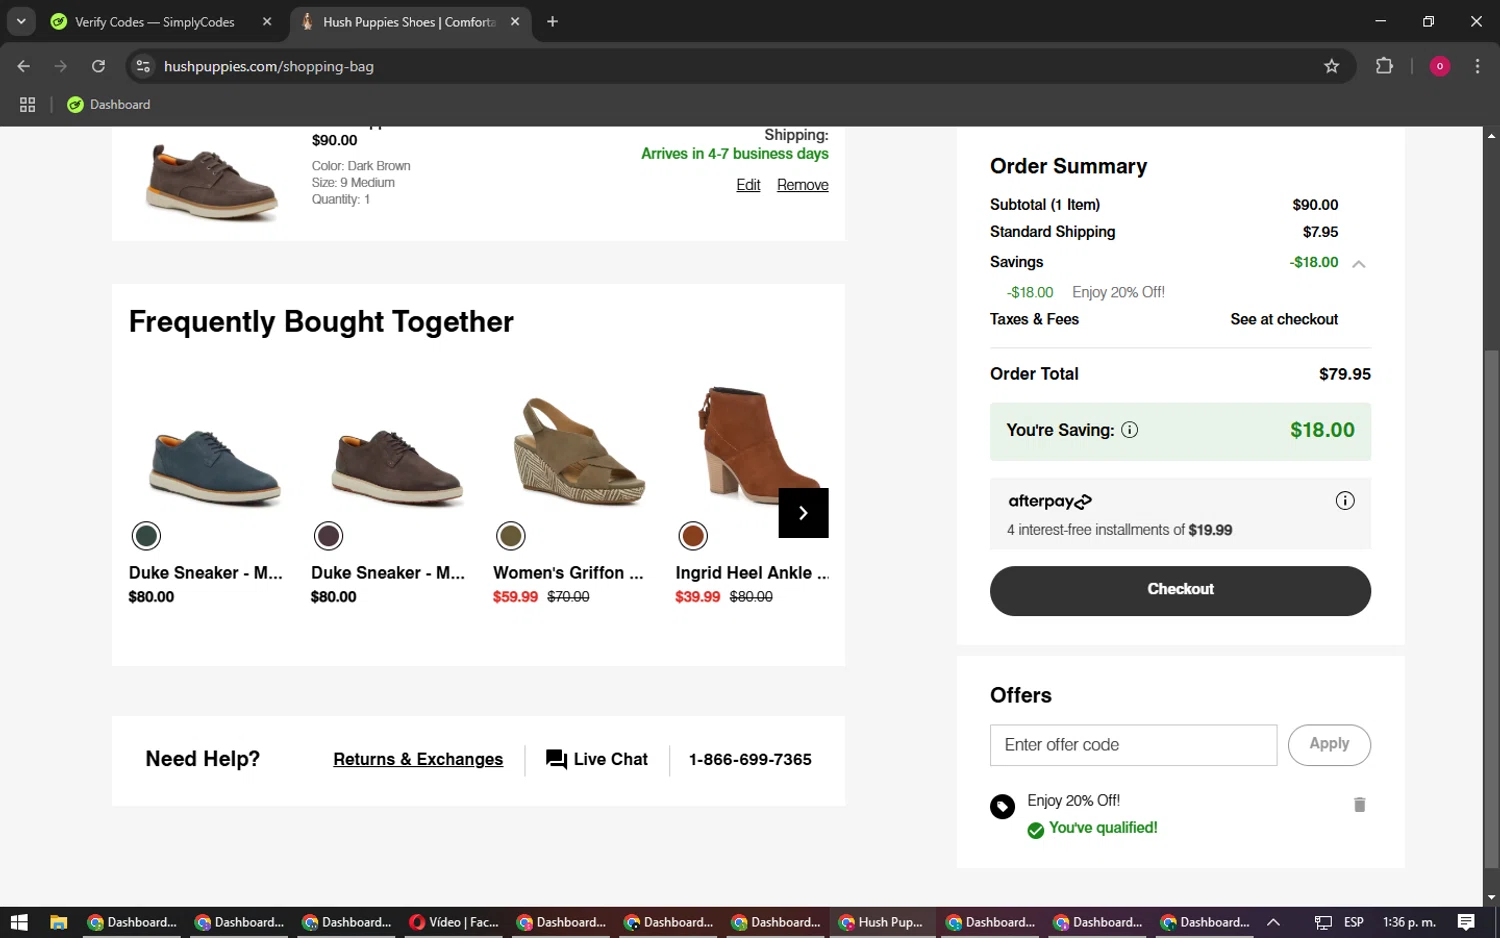Open the apps grid in bookmarks bar
This screenshot has height=938, width=1500.
click(x=27, y=104)
